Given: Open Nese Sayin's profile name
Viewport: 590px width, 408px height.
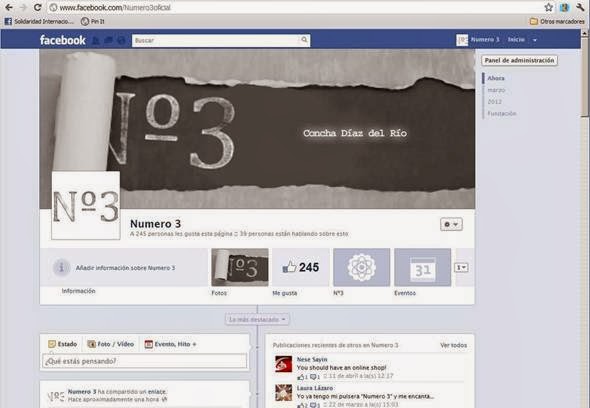Looking at the screenshot, I should coord(312,359).
